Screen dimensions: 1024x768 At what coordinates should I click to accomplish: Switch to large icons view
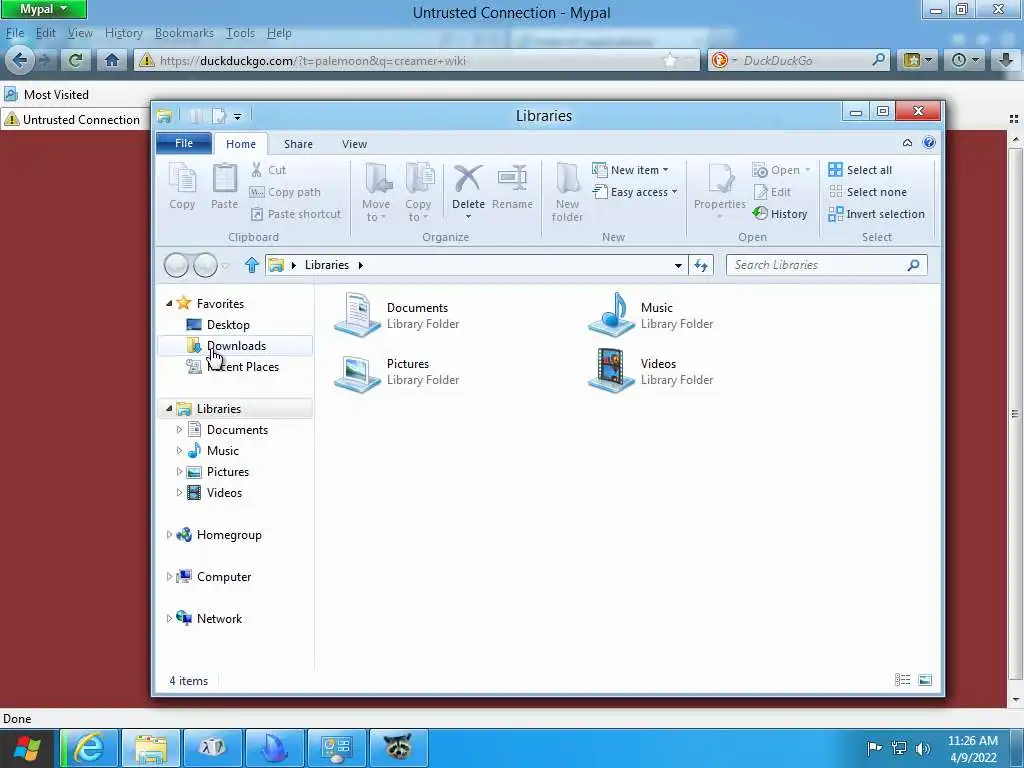tap(925, 680)
